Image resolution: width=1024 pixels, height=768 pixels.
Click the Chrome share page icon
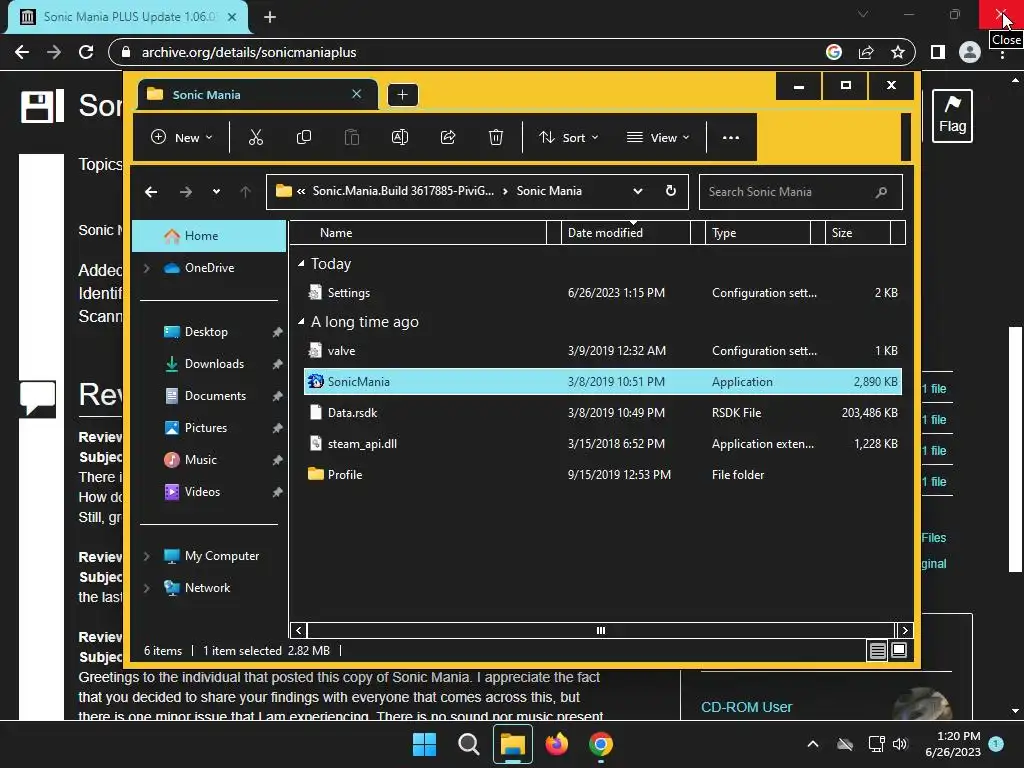pyautogui.click(x=866, y=52)
